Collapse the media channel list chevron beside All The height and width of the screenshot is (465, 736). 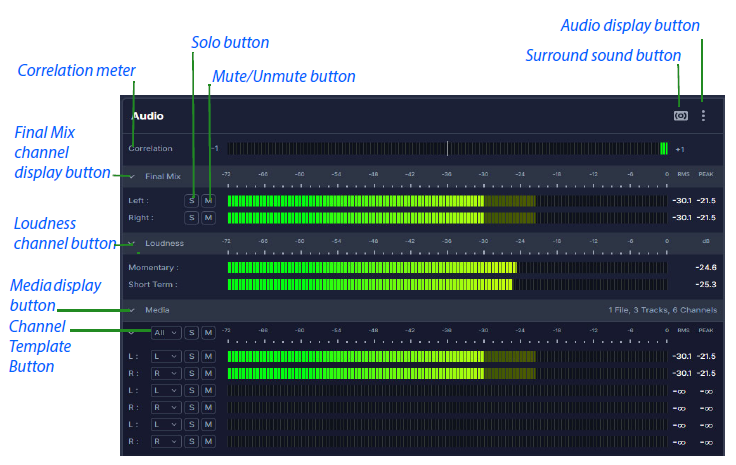132,333
